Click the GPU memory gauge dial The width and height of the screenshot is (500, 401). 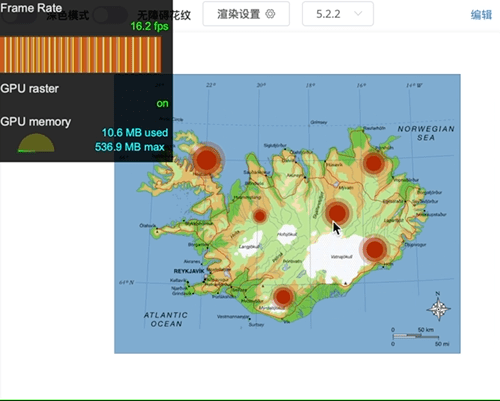tap(36, 143)
